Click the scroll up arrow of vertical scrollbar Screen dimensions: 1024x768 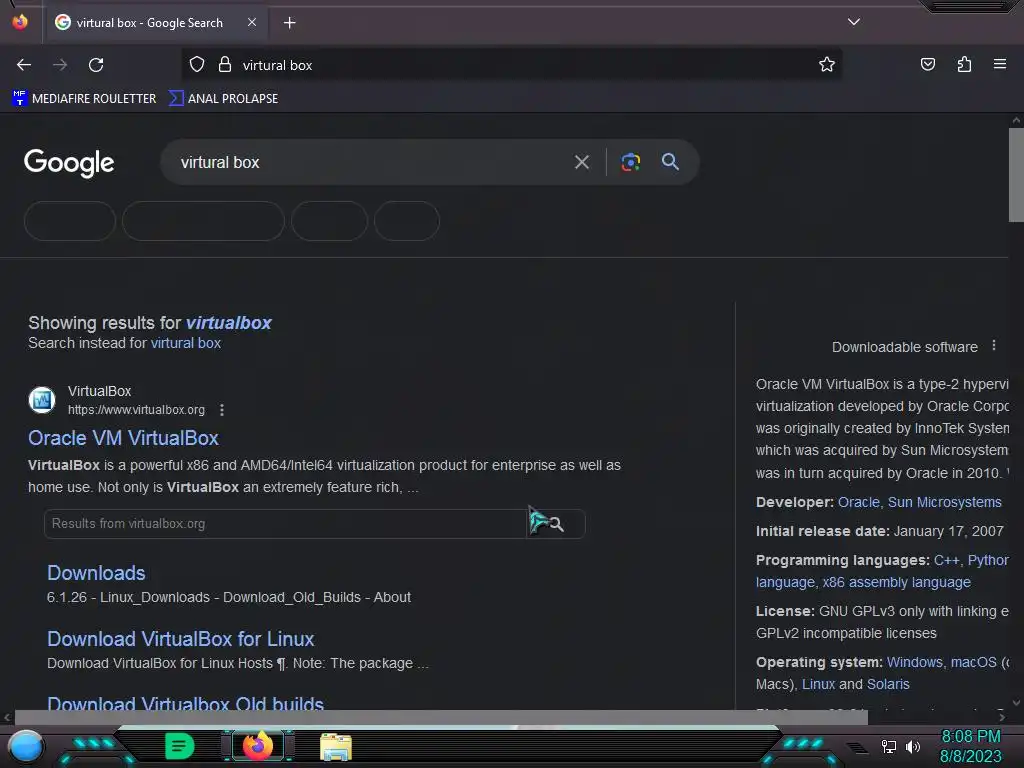[1016, 120]
